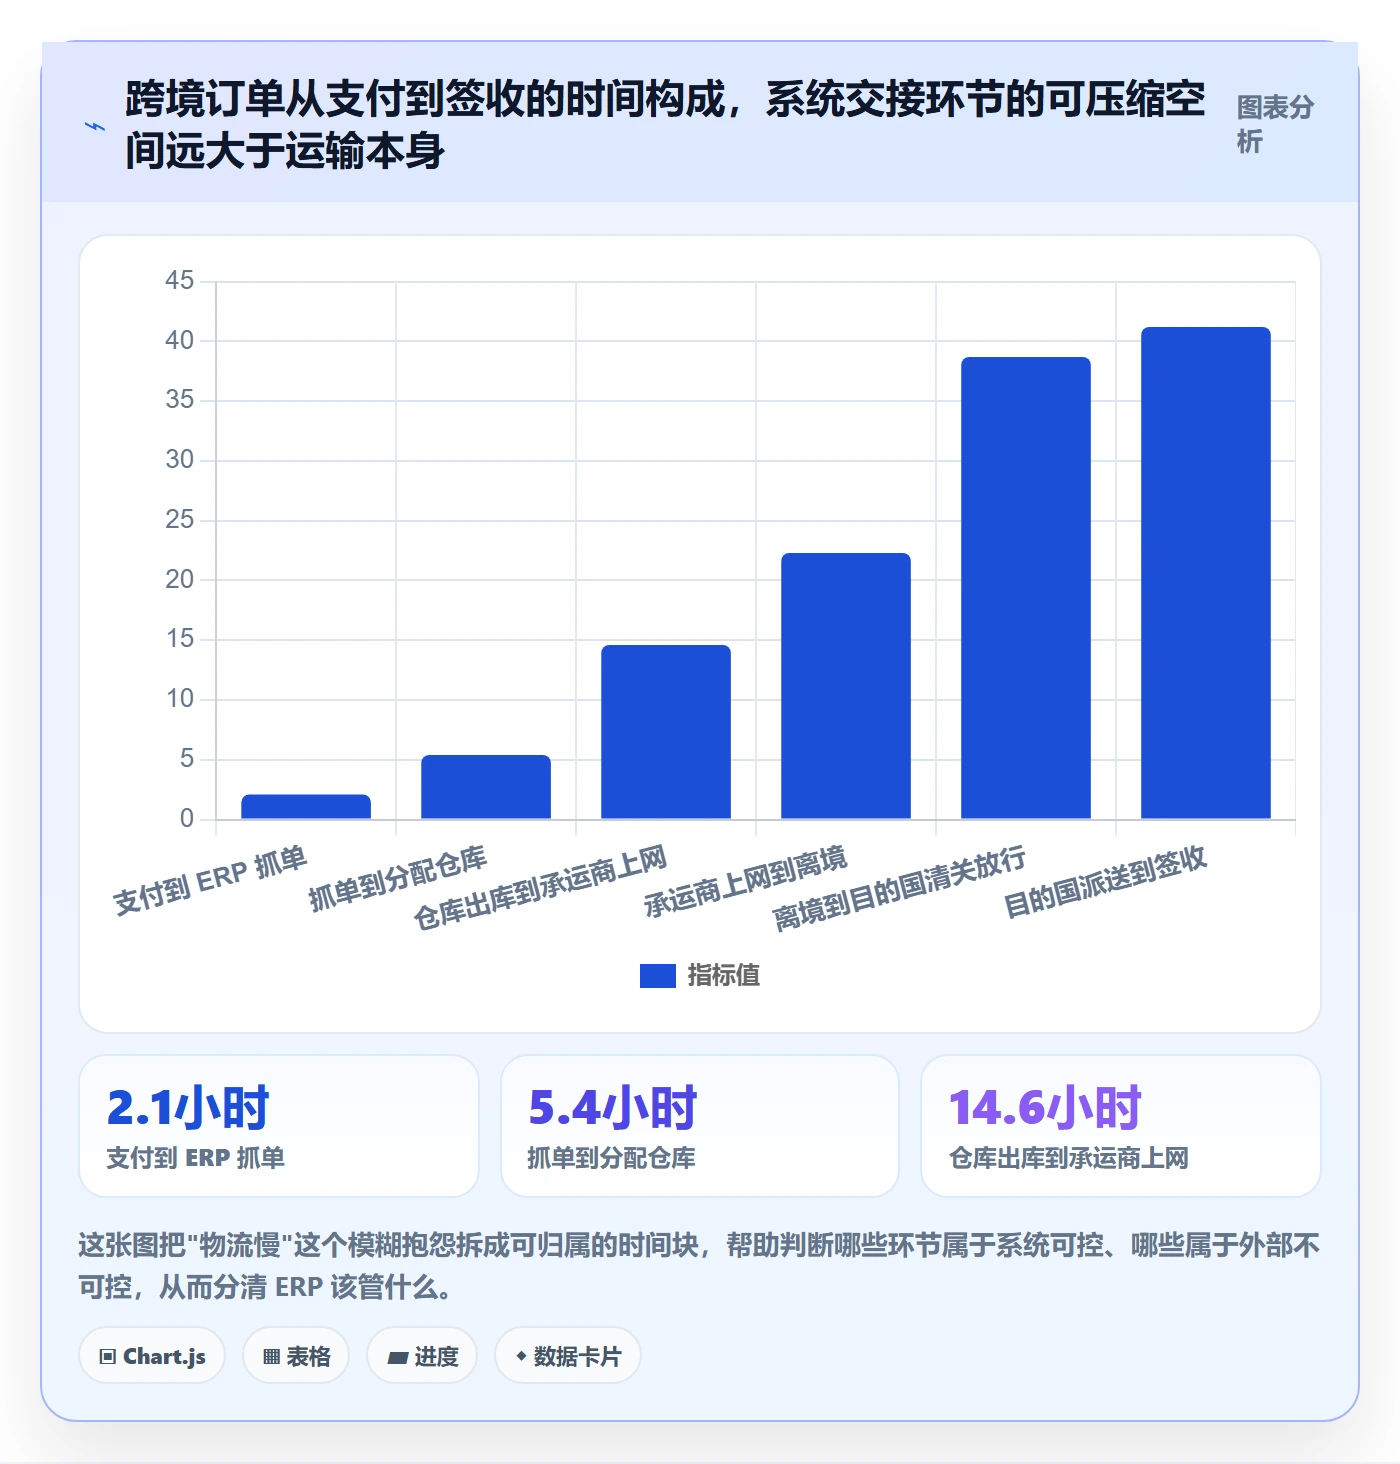Click the y-axis tick value 30
Image resolution: width=1400 pixels, height=1464 pixels.
click(180, 460)
